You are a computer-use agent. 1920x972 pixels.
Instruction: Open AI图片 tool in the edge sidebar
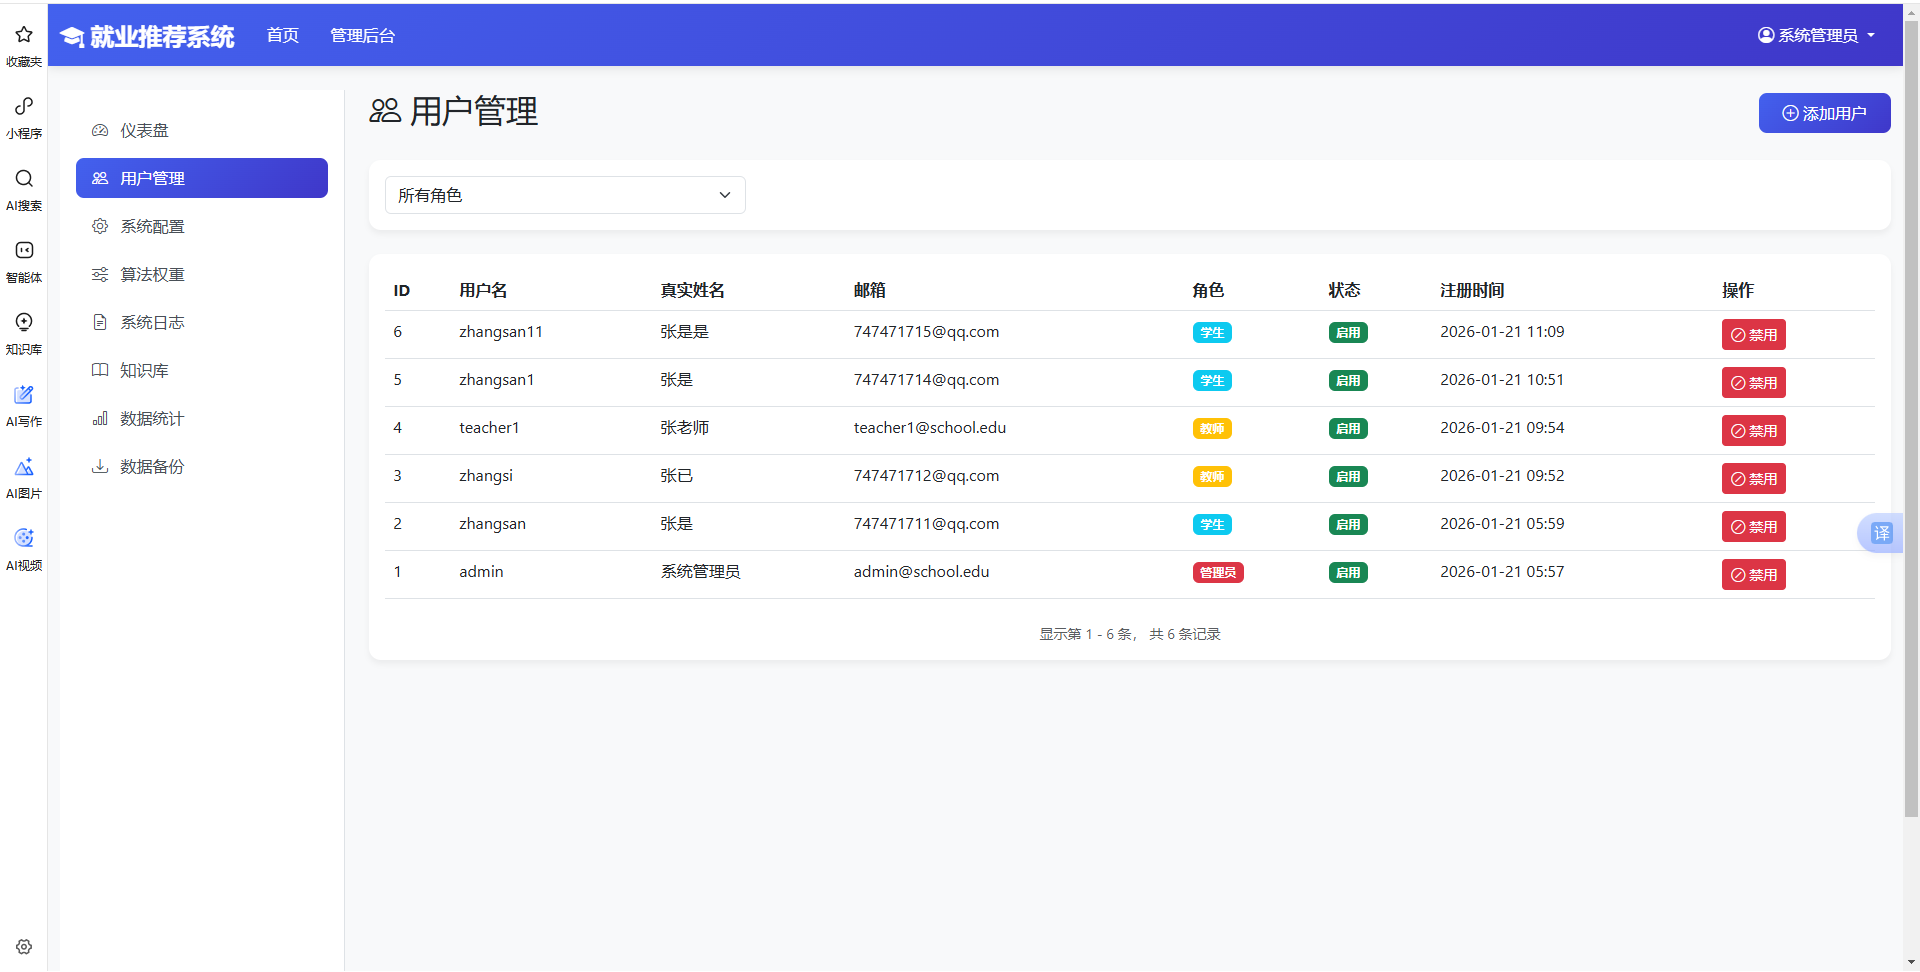coord(23,476)
